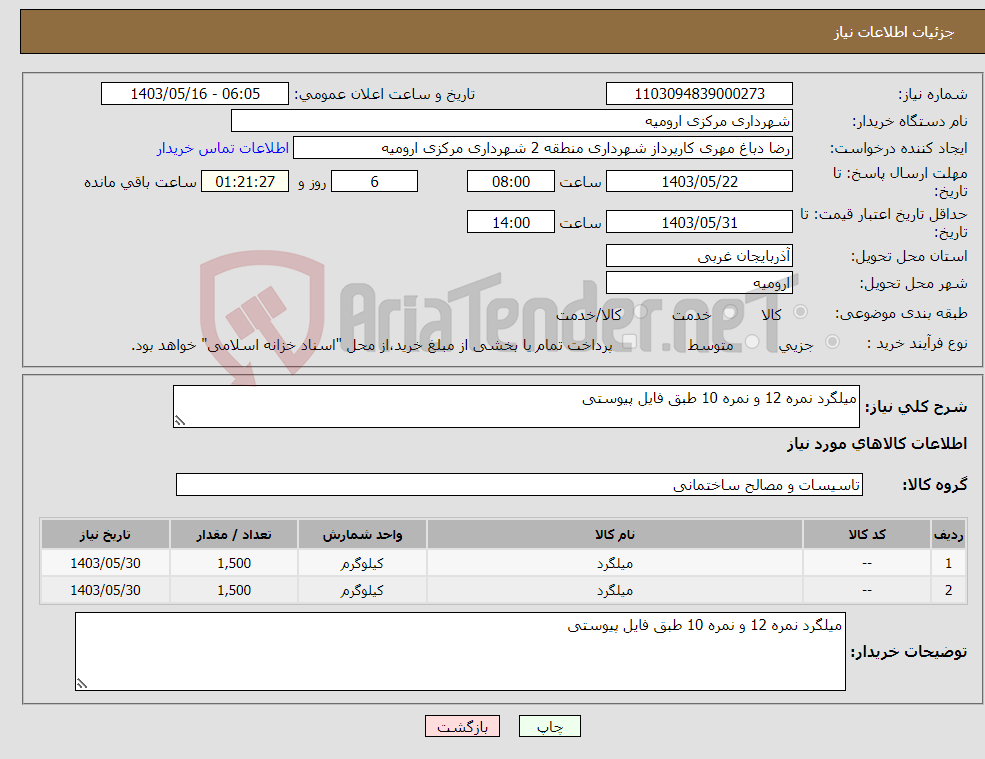Image resolution: width=985 pixels, height=759 pixels.
Task: Click quantity 1,500 in row 1
Action: [x=234, y=564]
